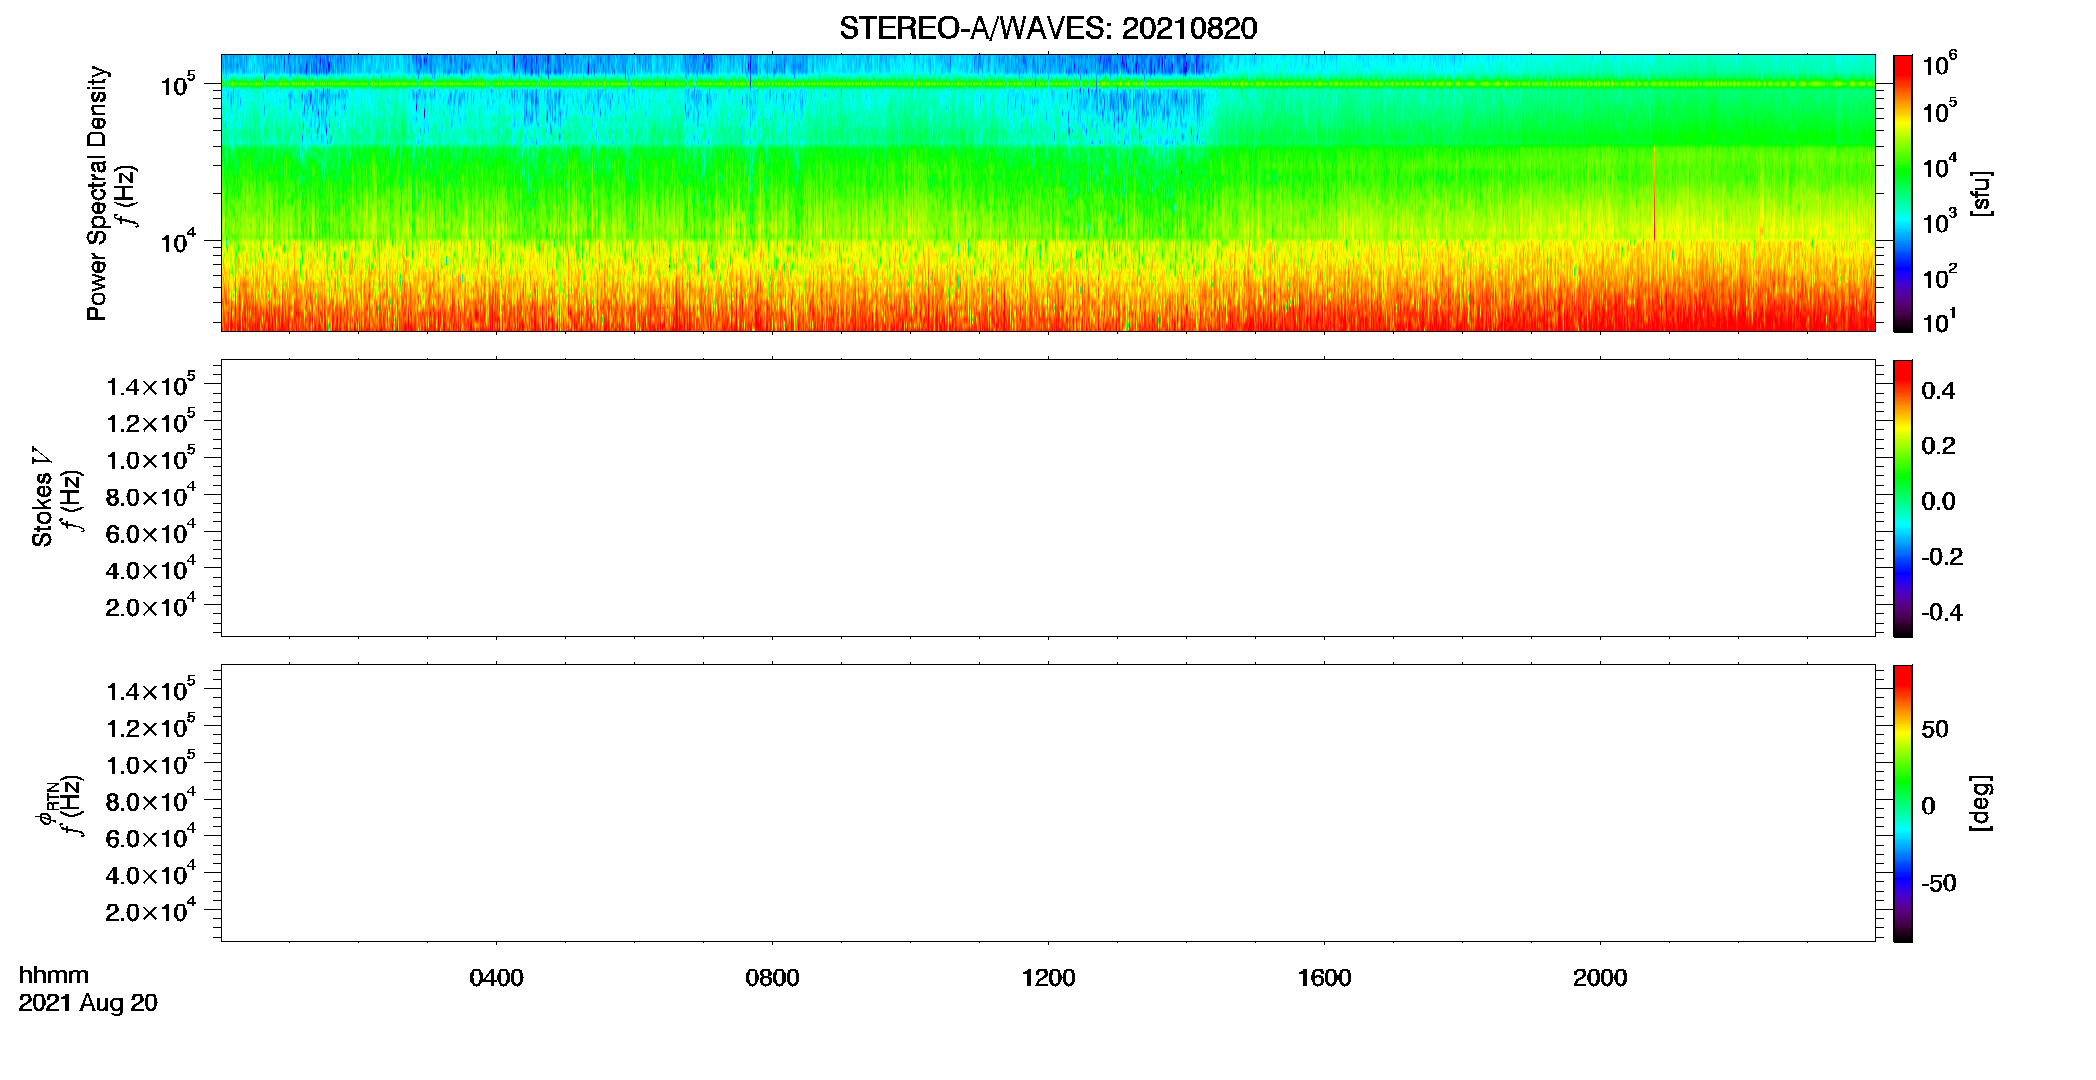The height and width of the screenshot is (1080, 2096).
Task: Click the Power Spectral Density axis label
Action: pyautogui.click(x=96, y=193)
